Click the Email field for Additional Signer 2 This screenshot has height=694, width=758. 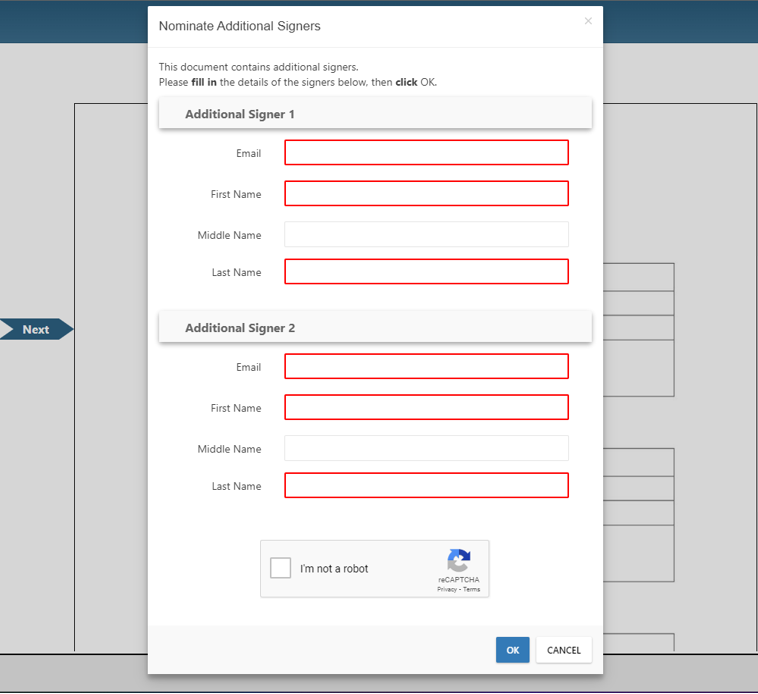(426, 366)
